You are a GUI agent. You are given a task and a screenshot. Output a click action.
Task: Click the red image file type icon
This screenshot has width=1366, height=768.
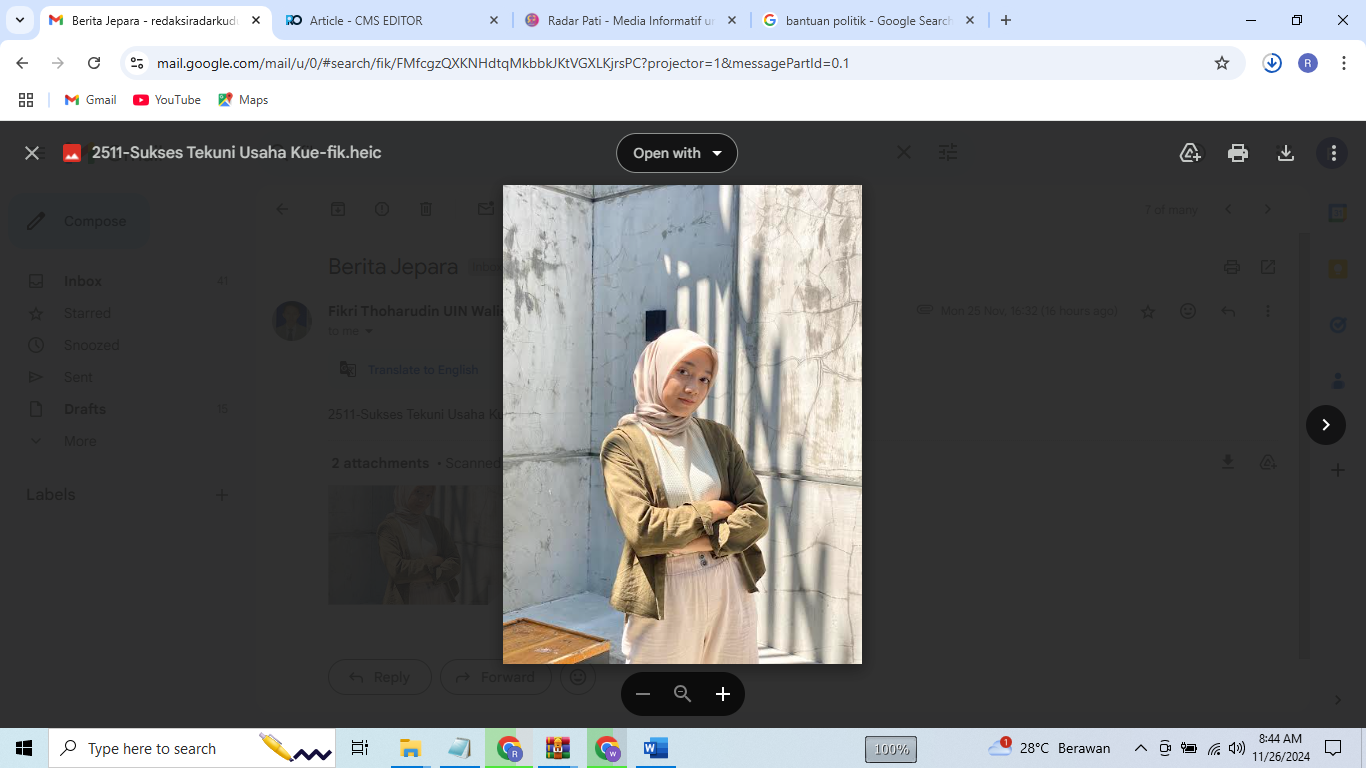(x=72, y=153)
